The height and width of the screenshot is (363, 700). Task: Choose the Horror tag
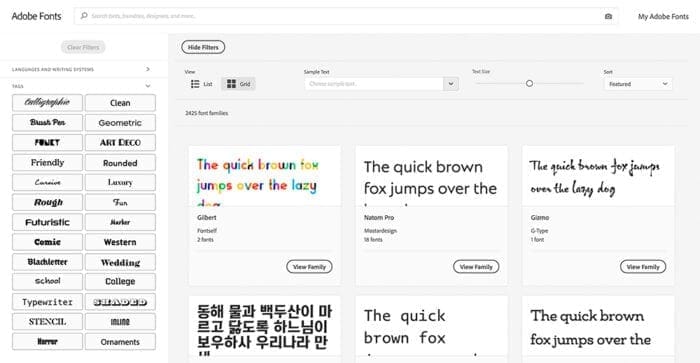click(x=47, y=342)
